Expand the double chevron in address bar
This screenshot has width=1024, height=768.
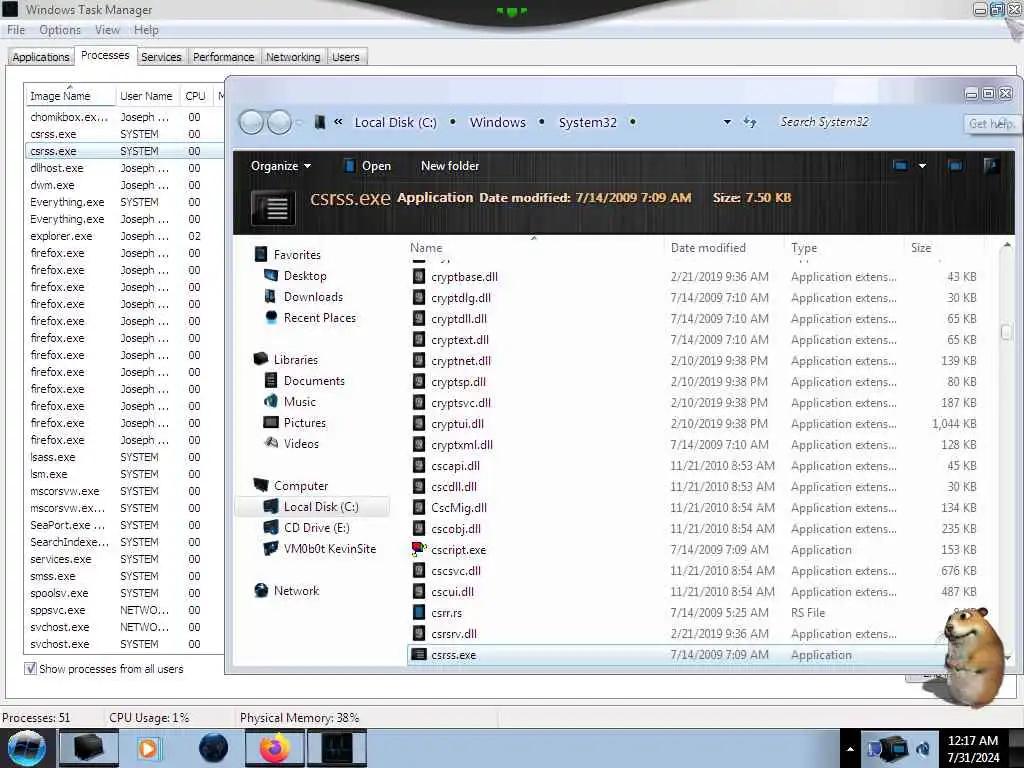(338, 121)
